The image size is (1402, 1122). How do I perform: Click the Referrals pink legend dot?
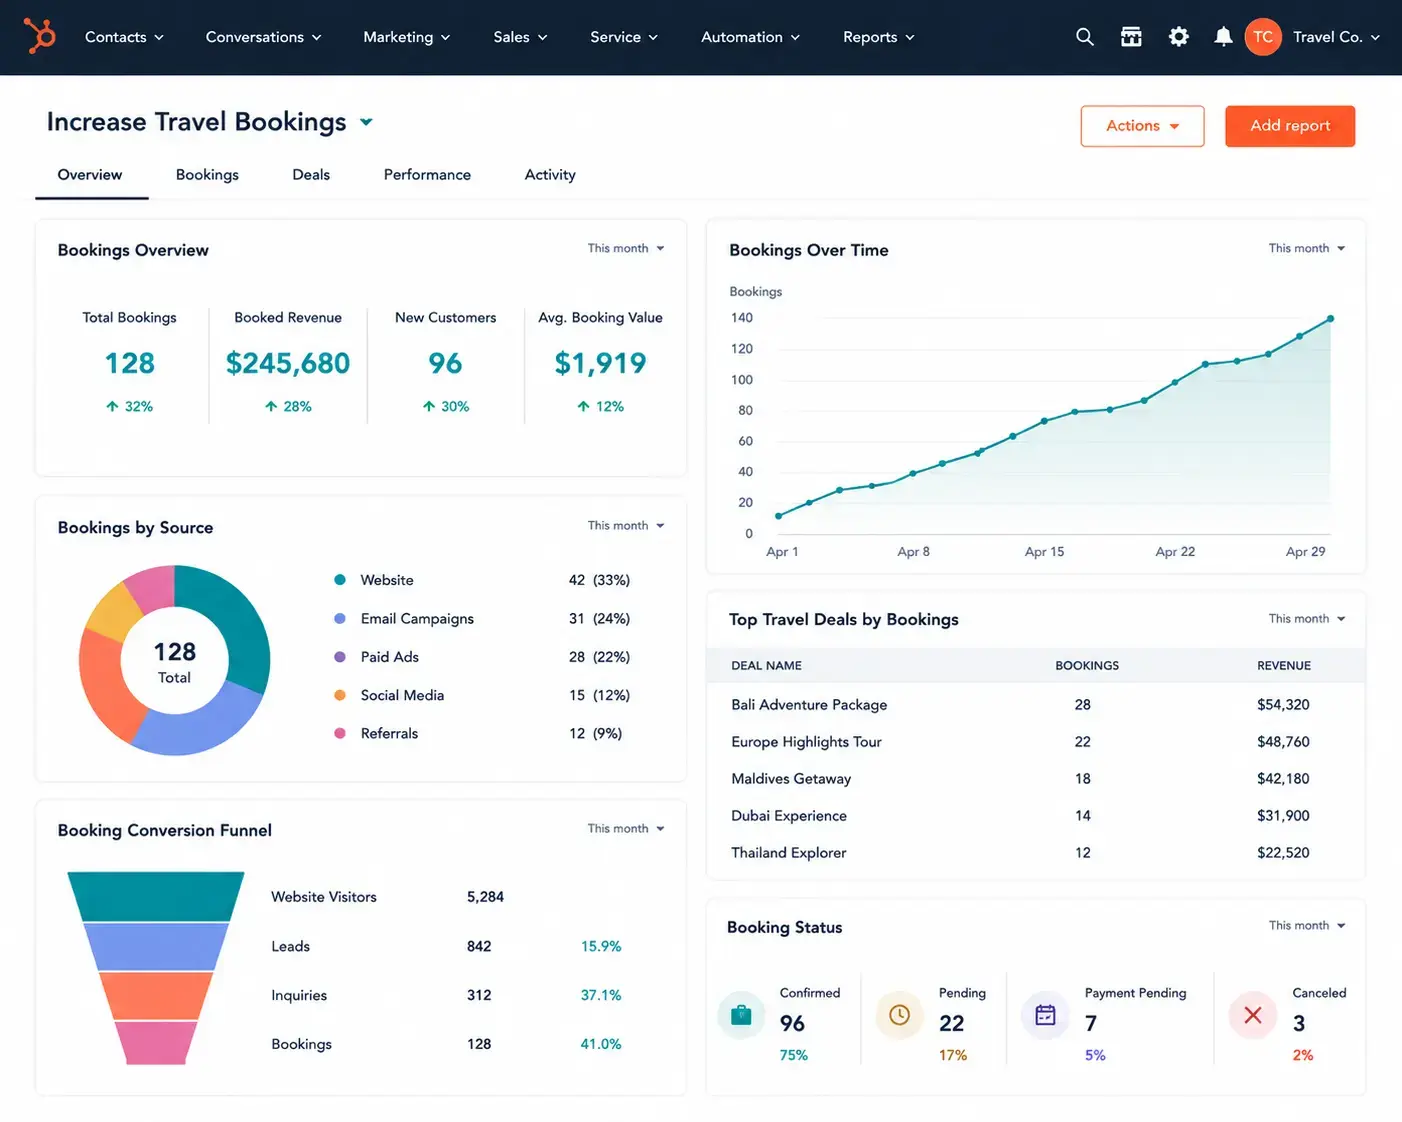(340, 733)
